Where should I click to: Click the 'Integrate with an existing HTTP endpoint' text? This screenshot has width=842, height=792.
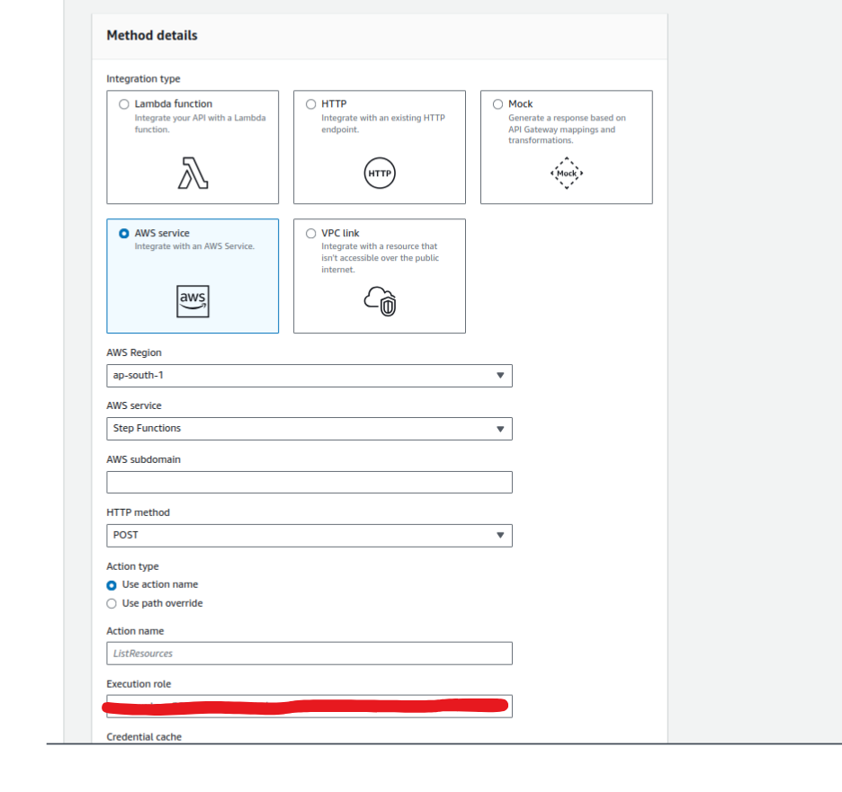[x=383, y=123]
